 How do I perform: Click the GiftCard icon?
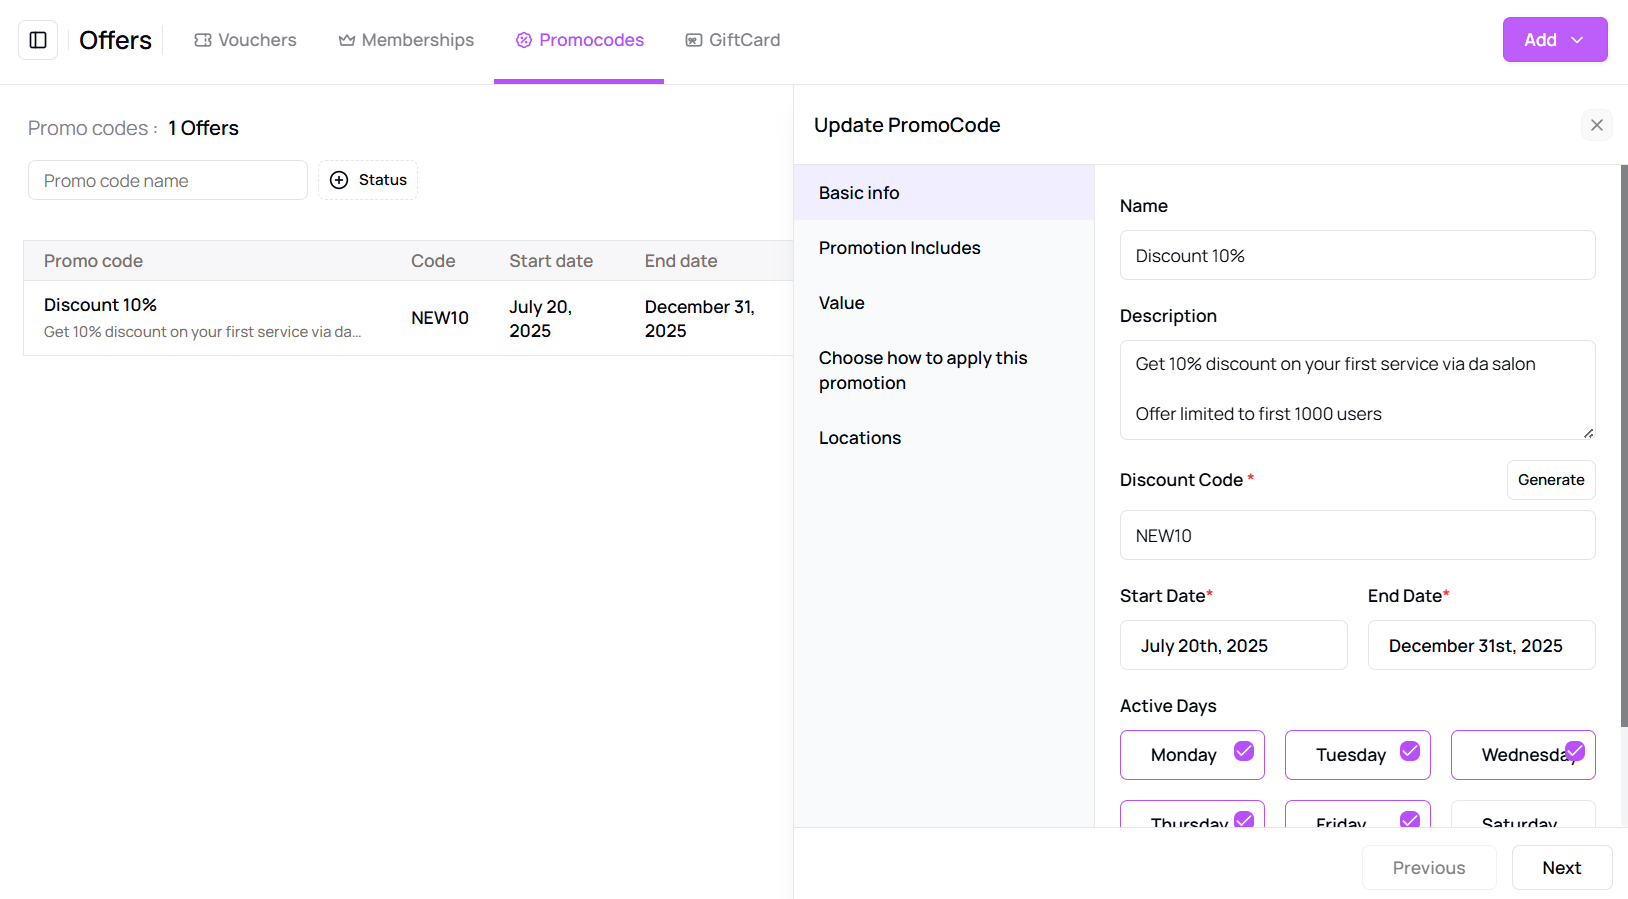pyautogui.click(x=694, y=40)
